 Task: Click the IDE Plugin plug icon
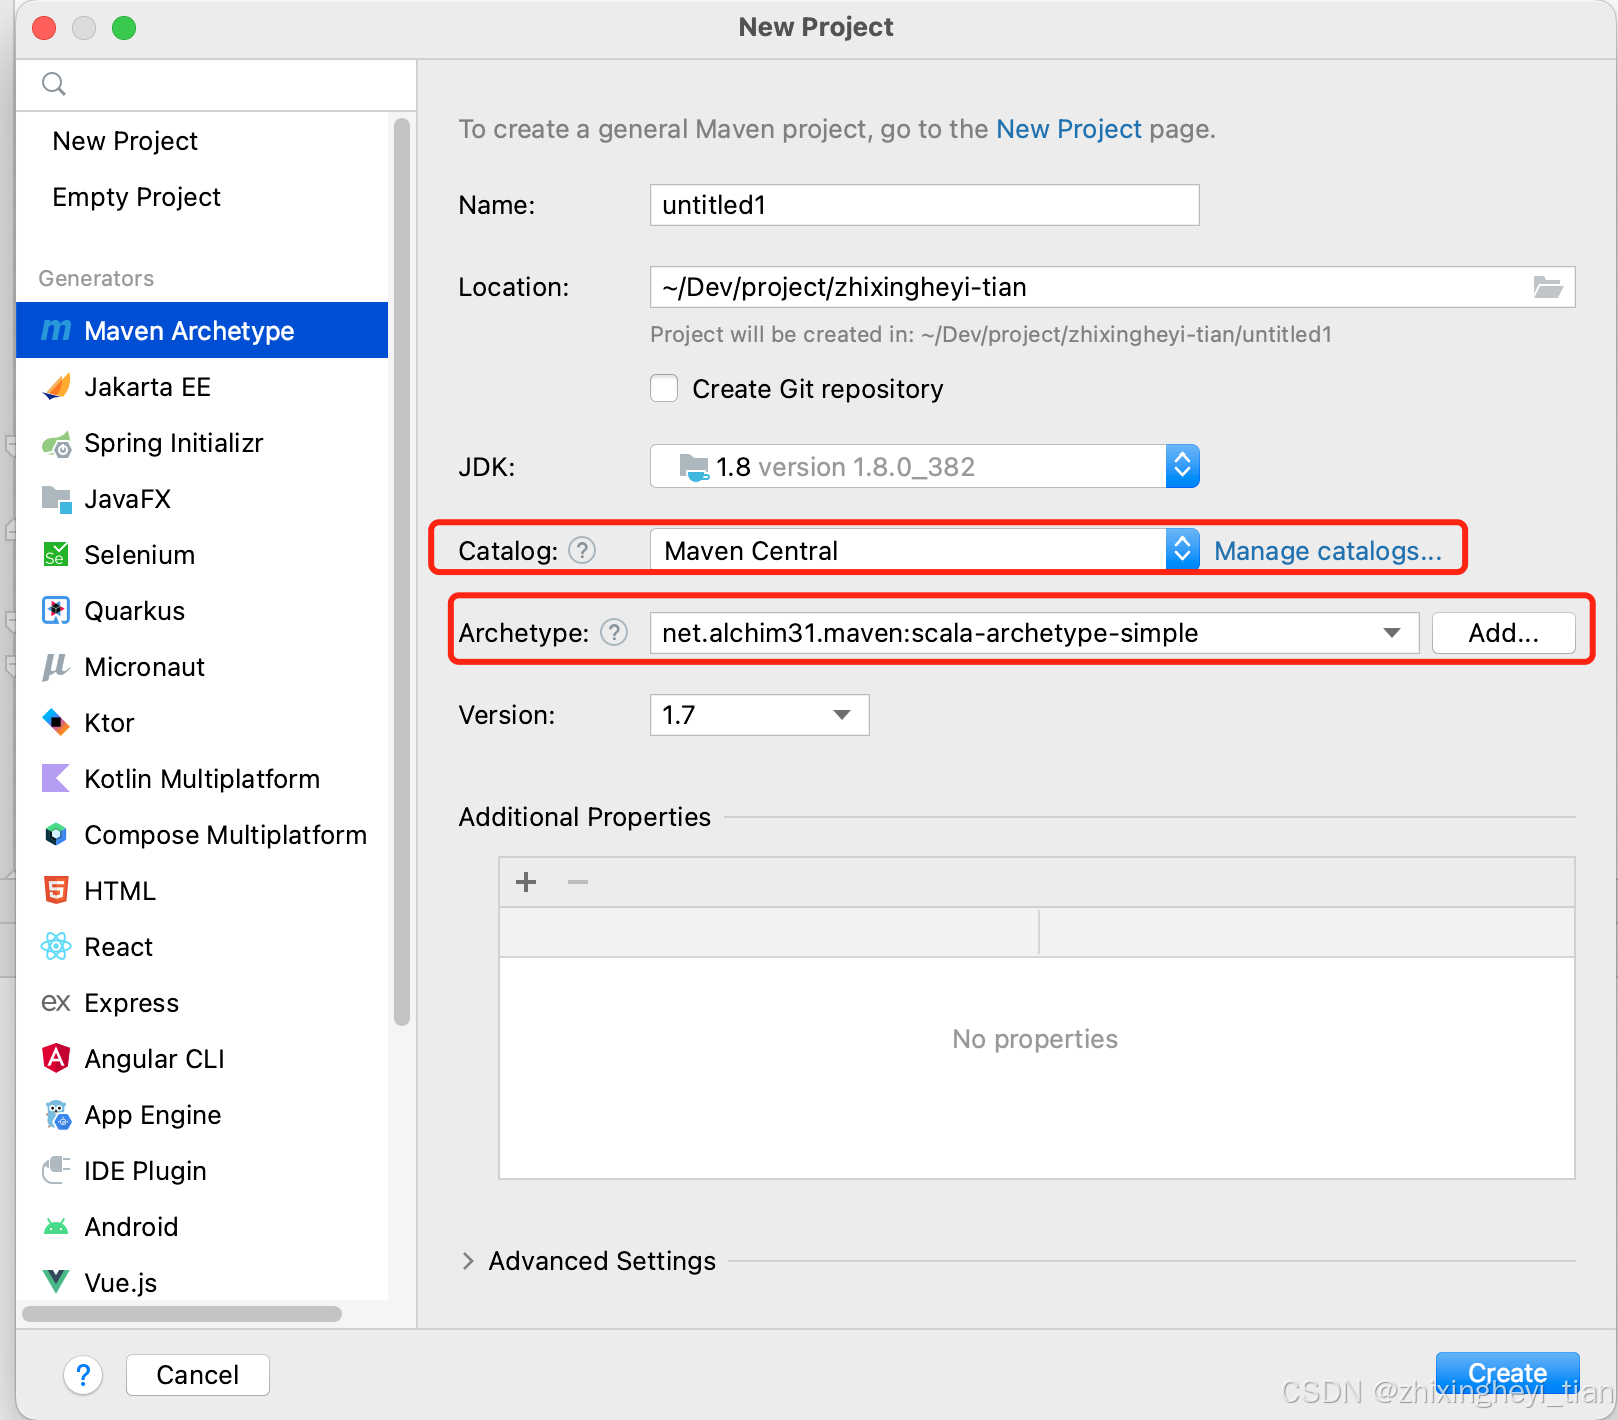click(x=56, y=1170)
